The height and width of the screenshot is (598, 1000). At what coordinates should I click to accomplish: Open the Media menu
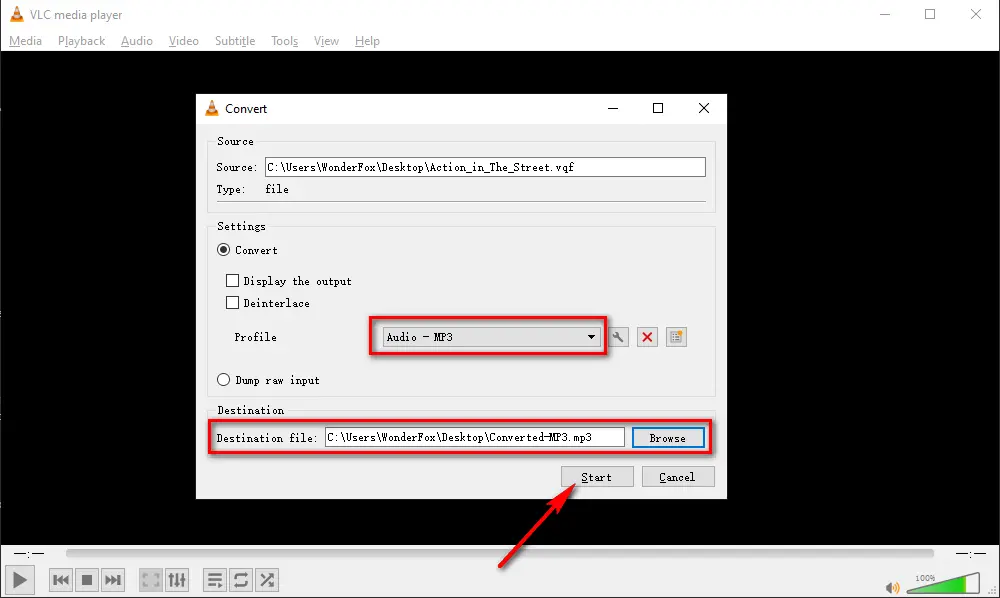pos(26,41)
